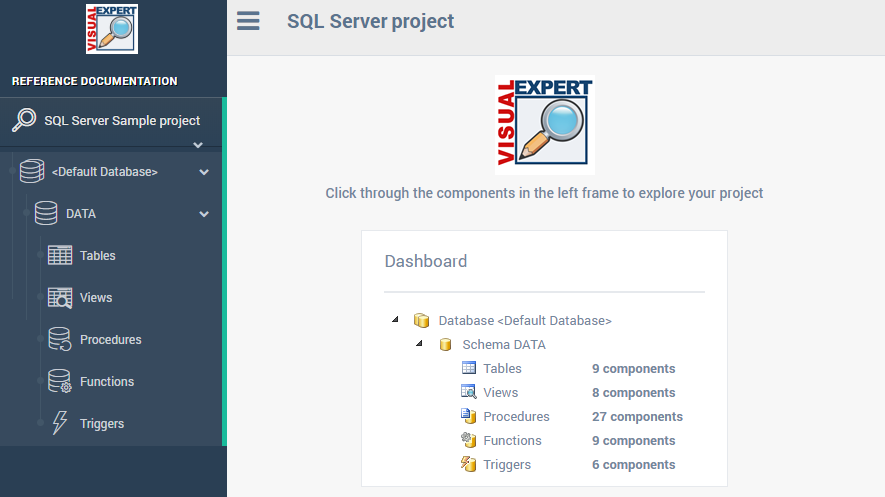885x497 pixels.
Task: Open Tables link in the Dashboard
Action: click(502, 368)
